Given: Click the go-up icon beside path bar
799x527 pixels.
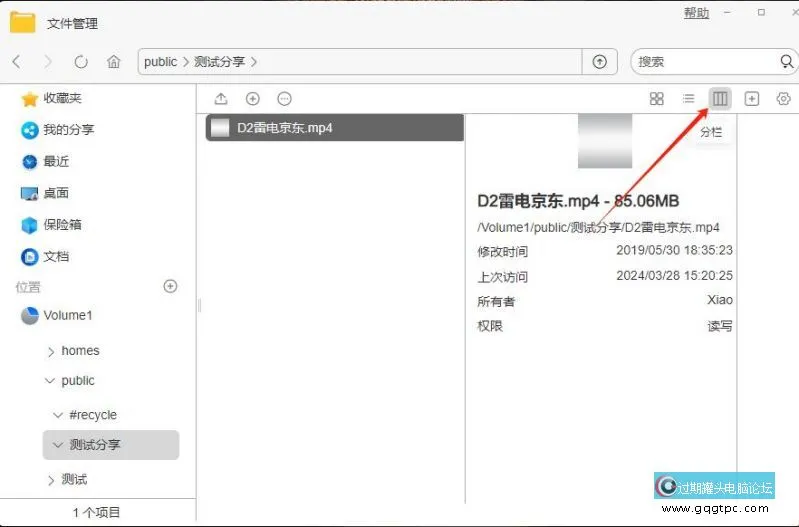Looking at the screenshot, I should (x=600, y=62).
